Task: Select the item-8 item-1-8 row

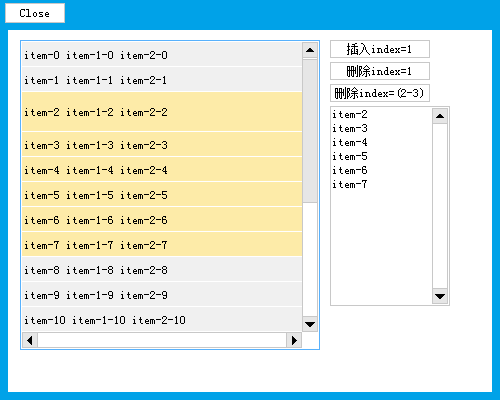Action: click(x=162, y=270)
